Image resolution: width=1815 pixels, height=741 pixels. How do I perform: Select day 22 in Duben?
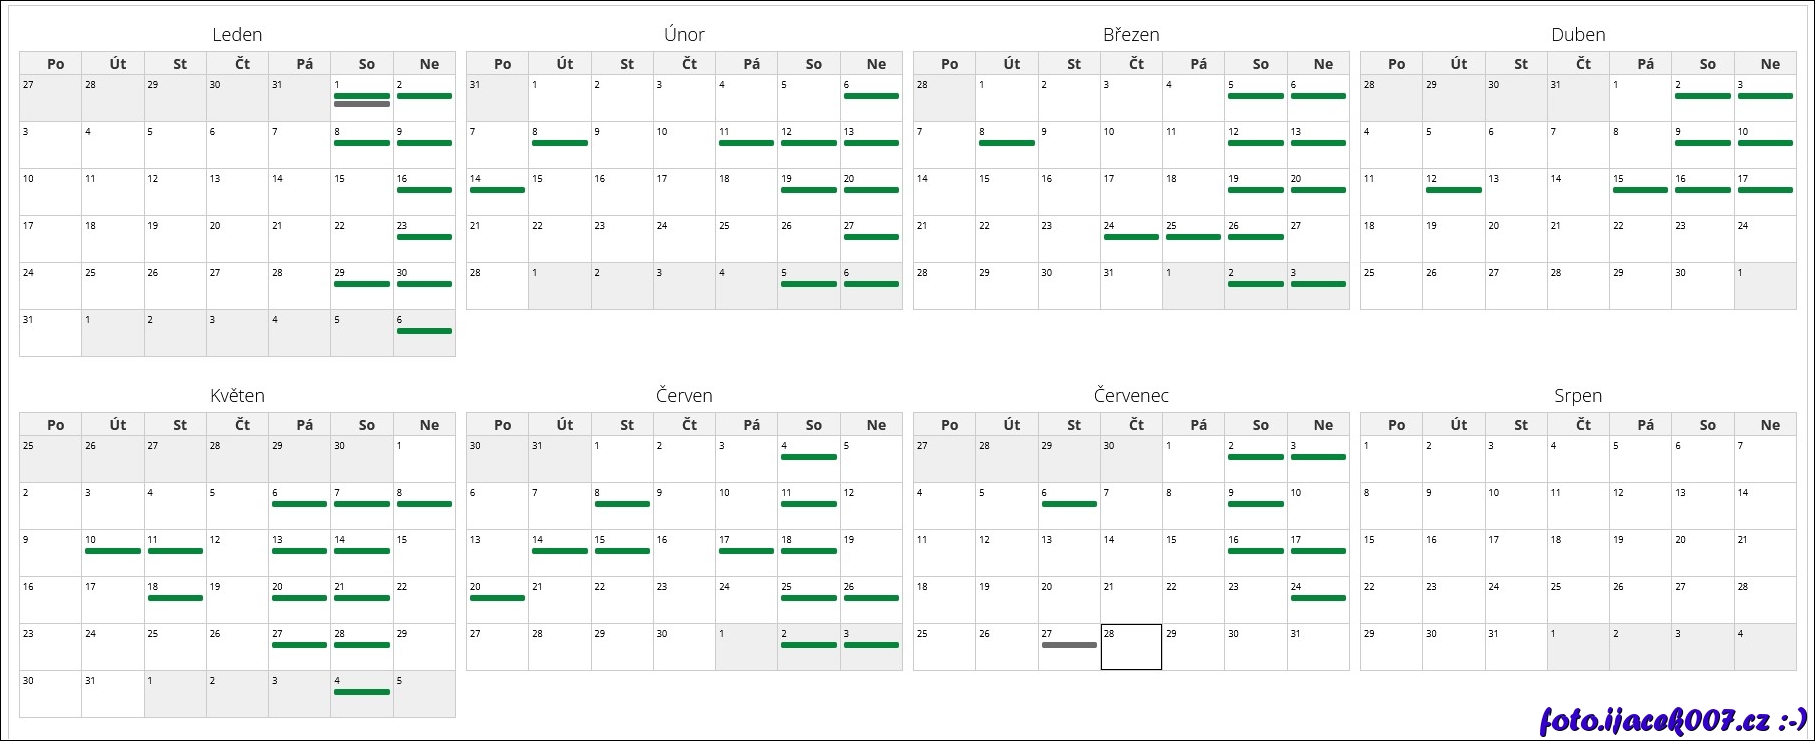(1640, 239)
